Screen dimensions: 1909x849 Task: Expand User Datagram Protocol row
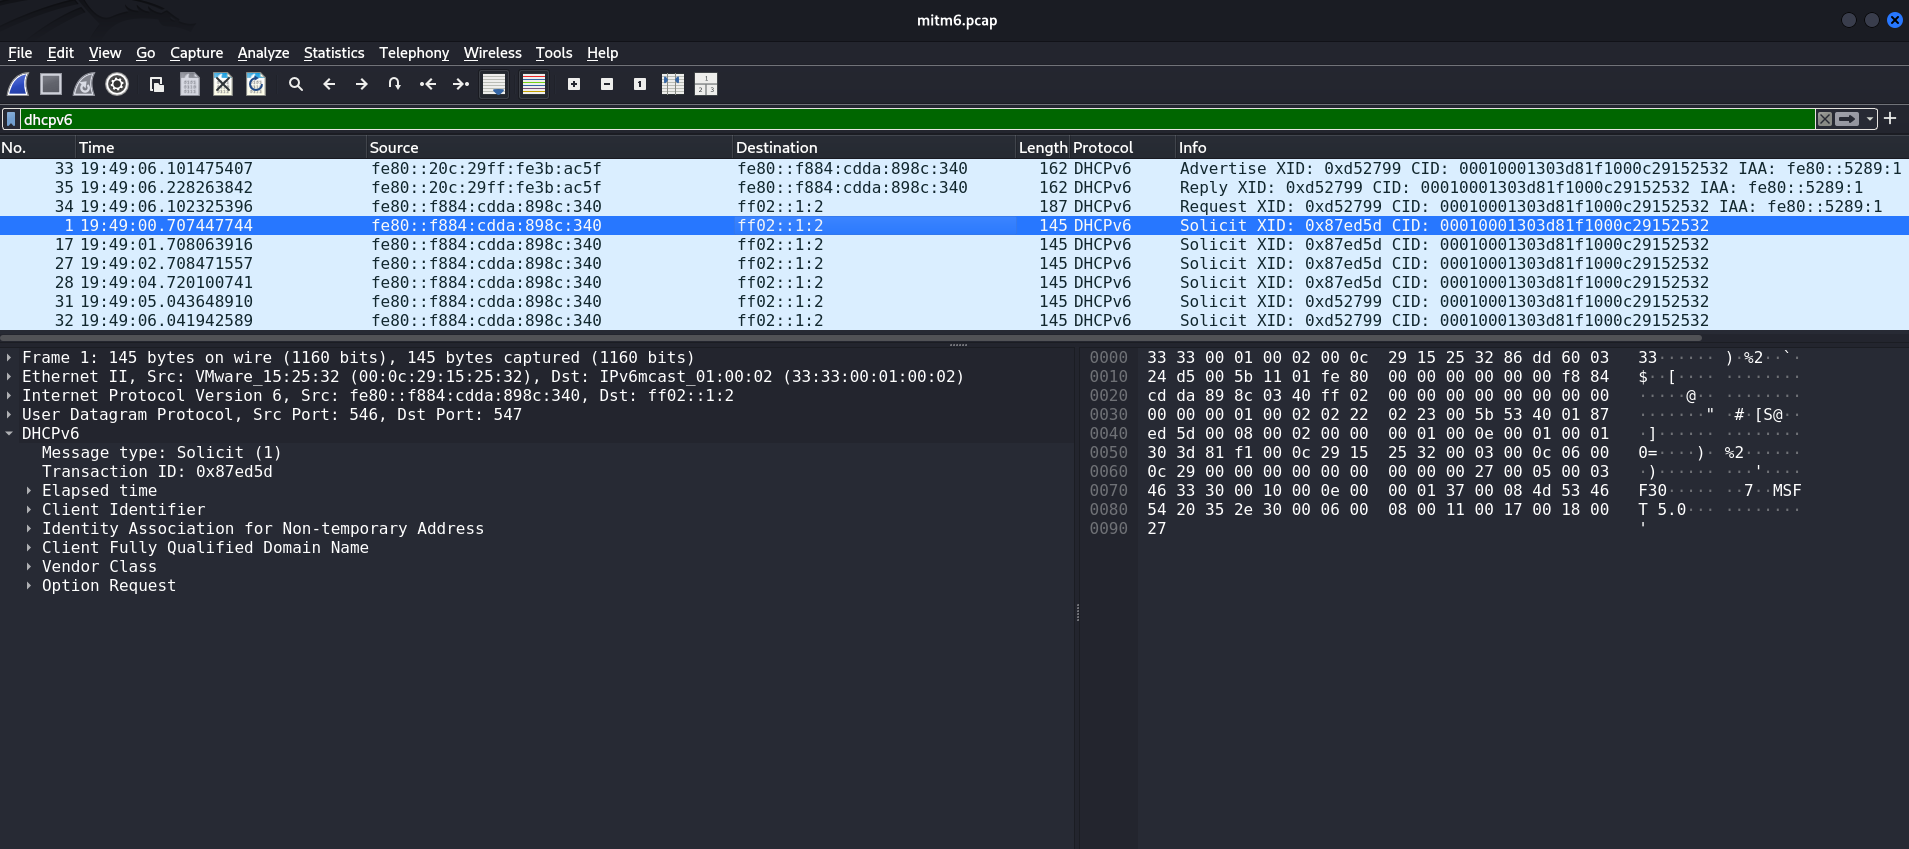[9, 415]
